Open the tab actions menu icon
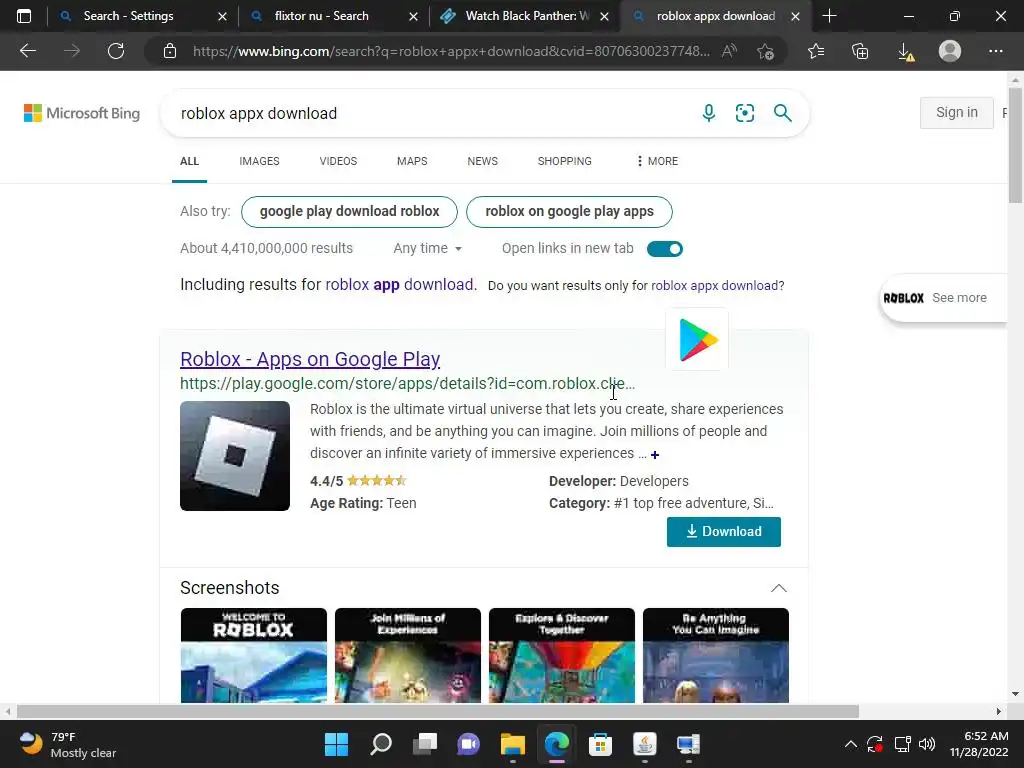This screenshot has height=768, width=1024. coord(24,16)
